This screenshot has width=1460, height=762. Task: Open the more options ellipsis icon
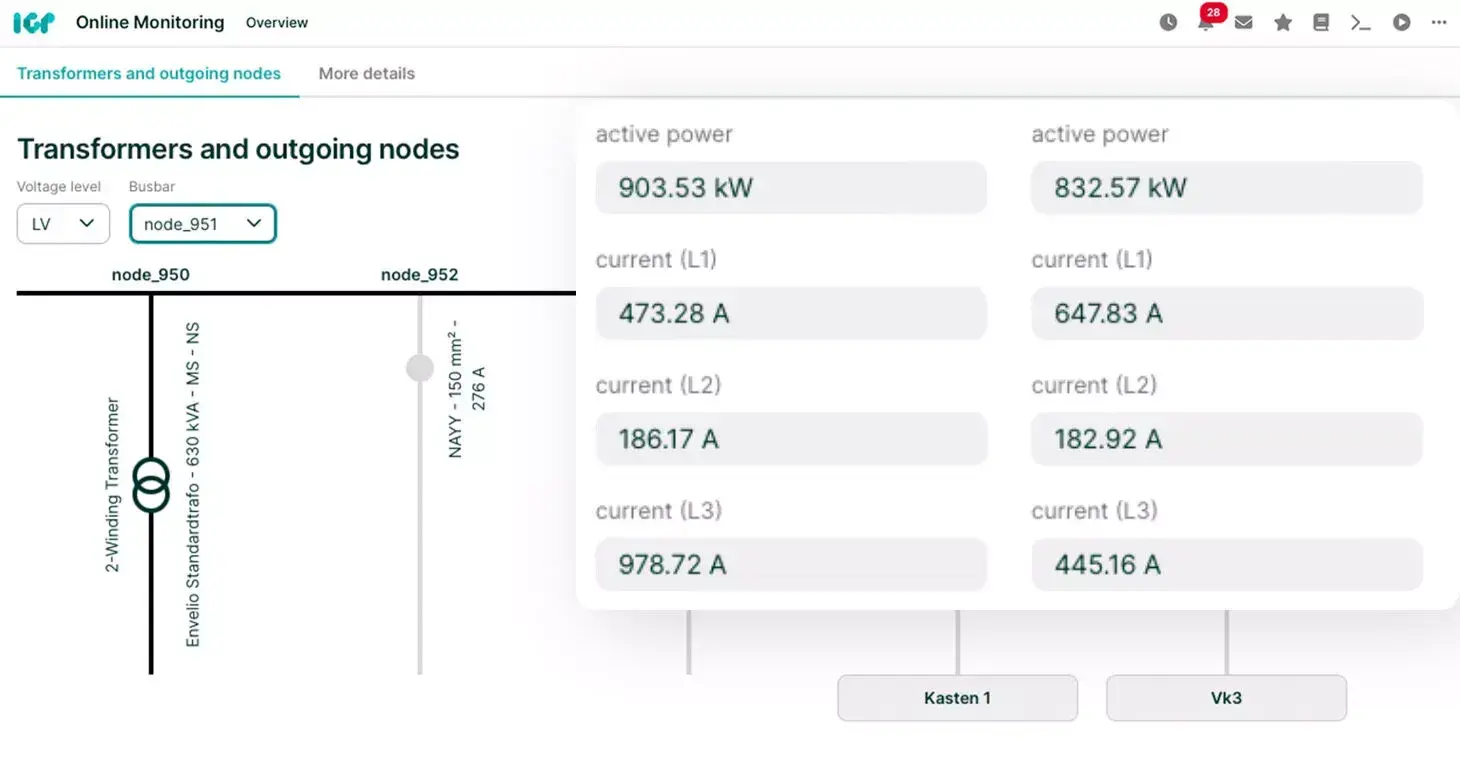1439,22
